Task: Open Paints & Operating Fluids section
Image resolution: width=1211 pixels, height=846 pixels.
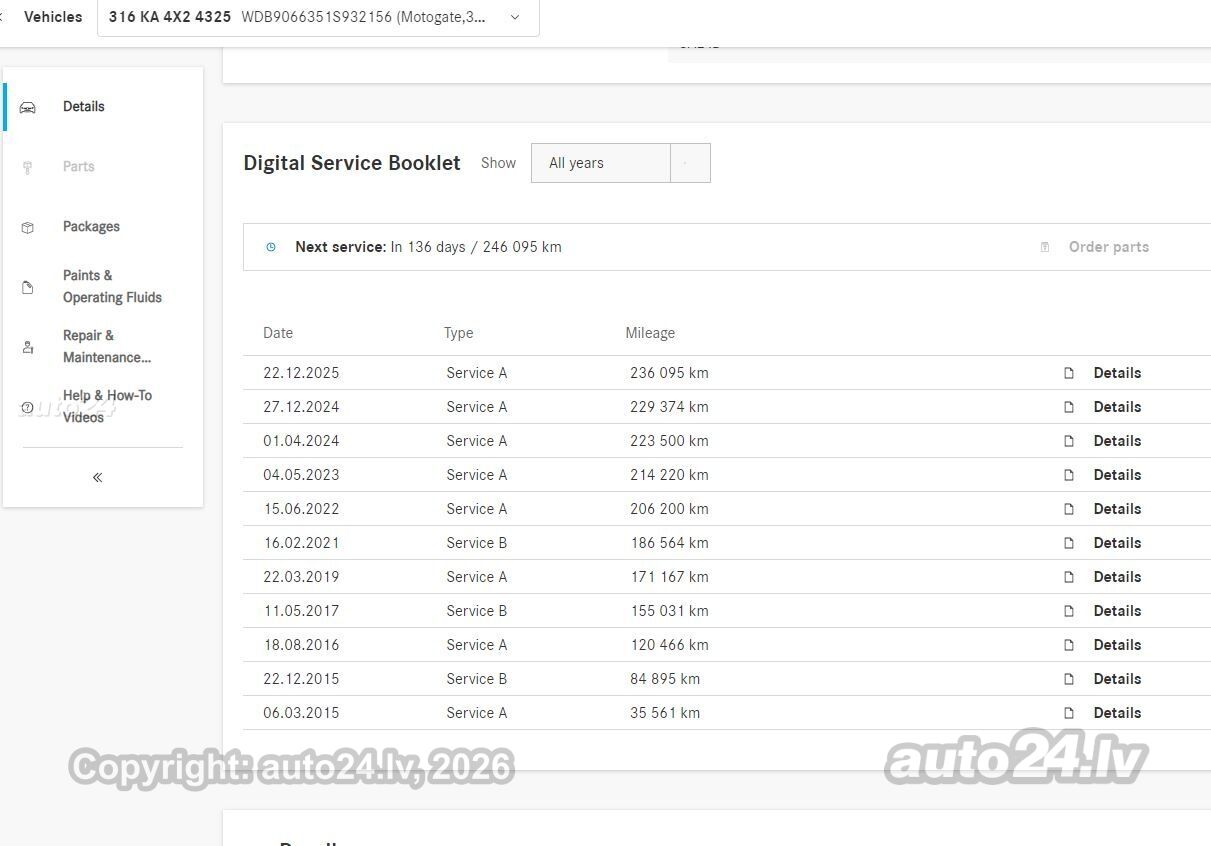Action: (x=112, y=286)
